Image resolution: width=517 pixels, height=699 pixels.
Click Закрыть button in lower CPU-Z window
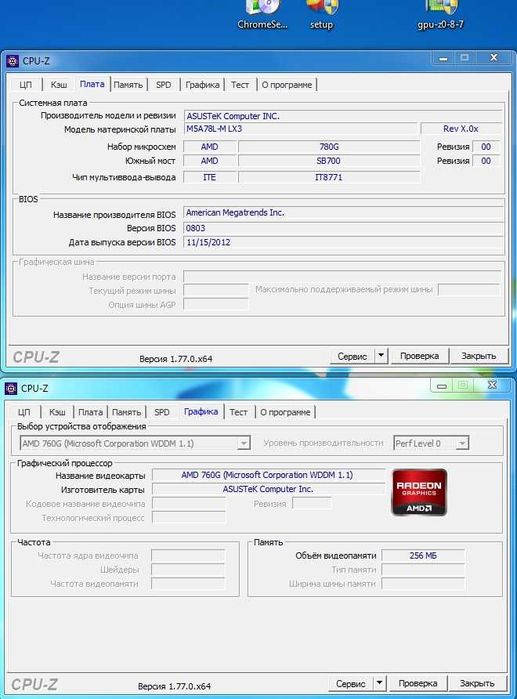tap(477, 683)
